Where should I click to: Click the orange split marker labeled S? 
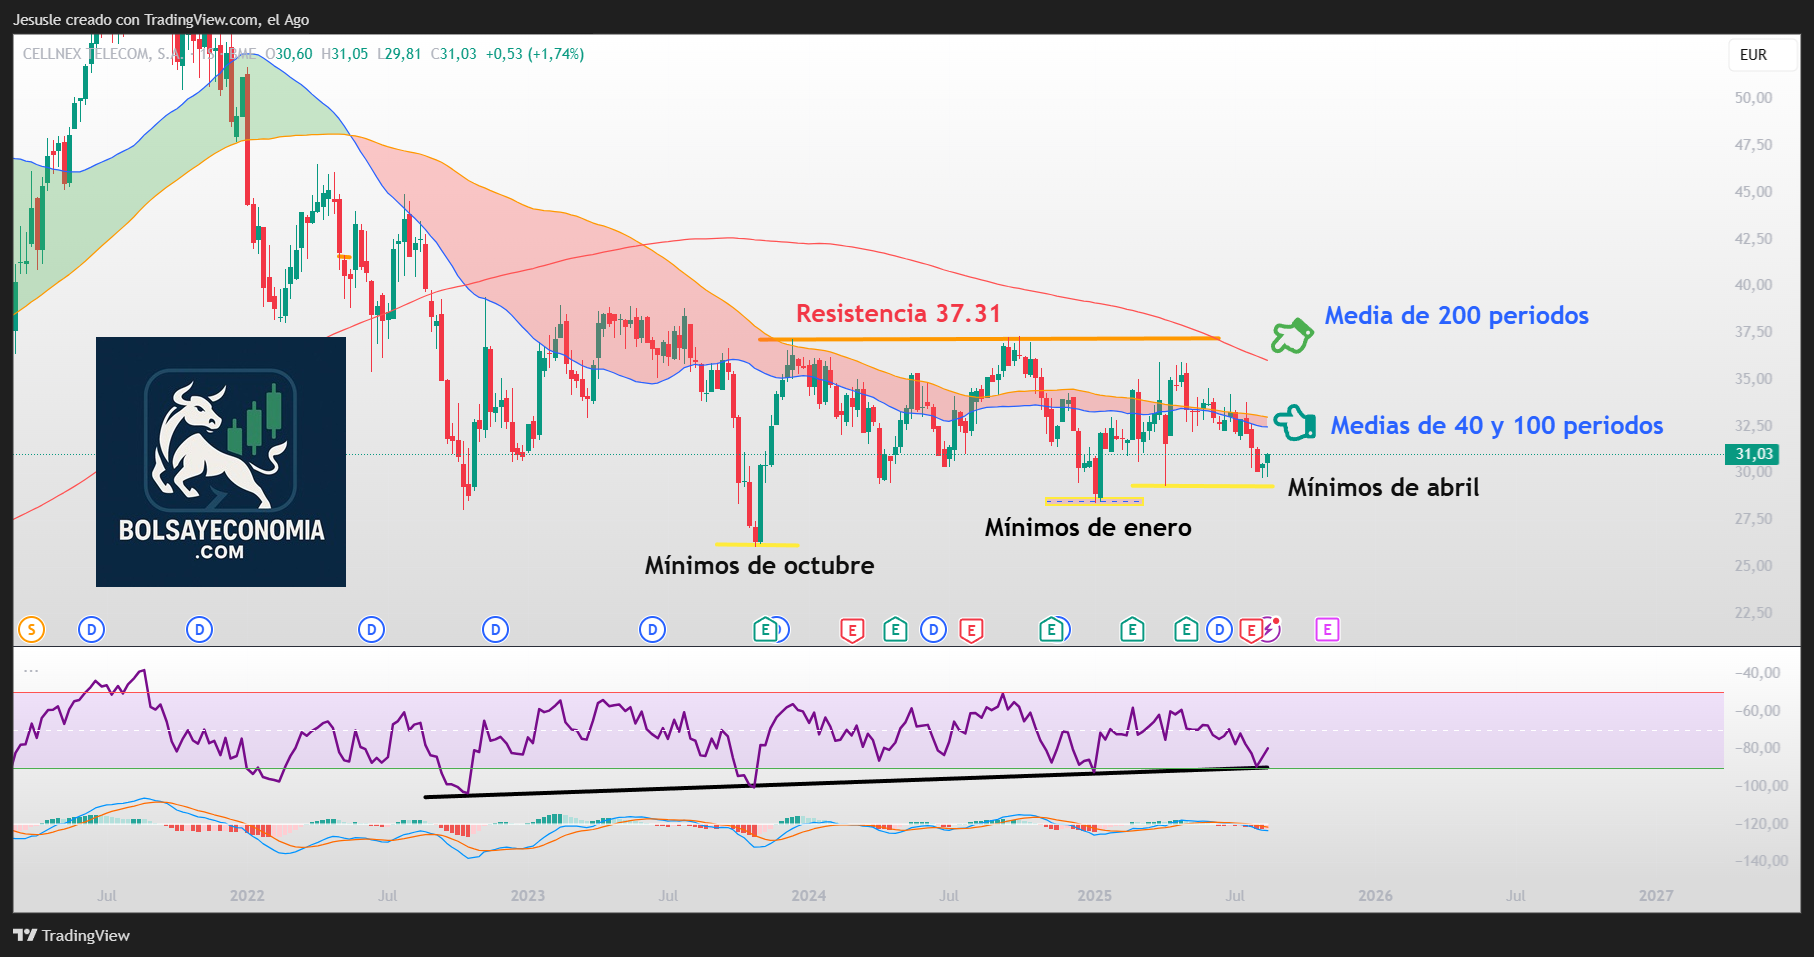(x=32, y=630)
